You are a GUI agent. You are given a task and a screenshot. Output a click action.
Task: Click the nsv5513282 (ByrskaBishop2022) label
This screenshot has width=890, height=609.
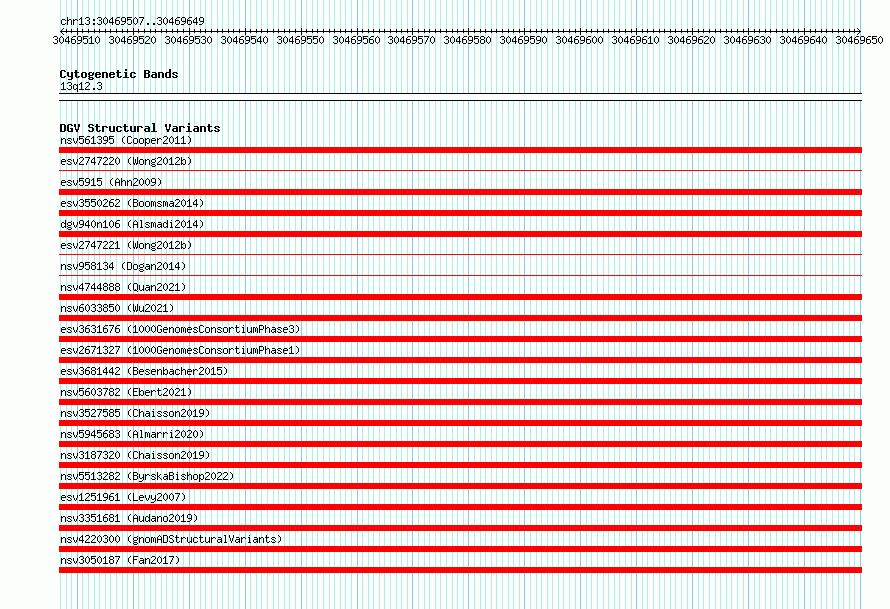click(x=147, y=476)
